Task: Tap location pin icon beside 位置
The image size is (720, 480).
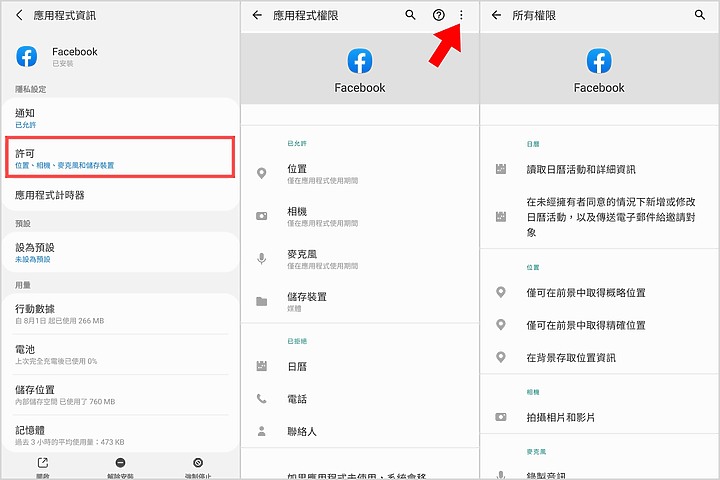Action: [x=262, y=173]
